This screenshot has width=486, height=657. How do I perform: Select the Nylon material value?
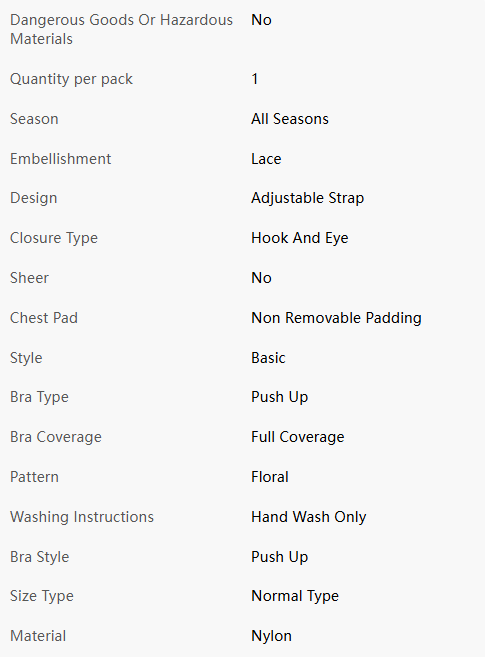click(x=271, y=636)
